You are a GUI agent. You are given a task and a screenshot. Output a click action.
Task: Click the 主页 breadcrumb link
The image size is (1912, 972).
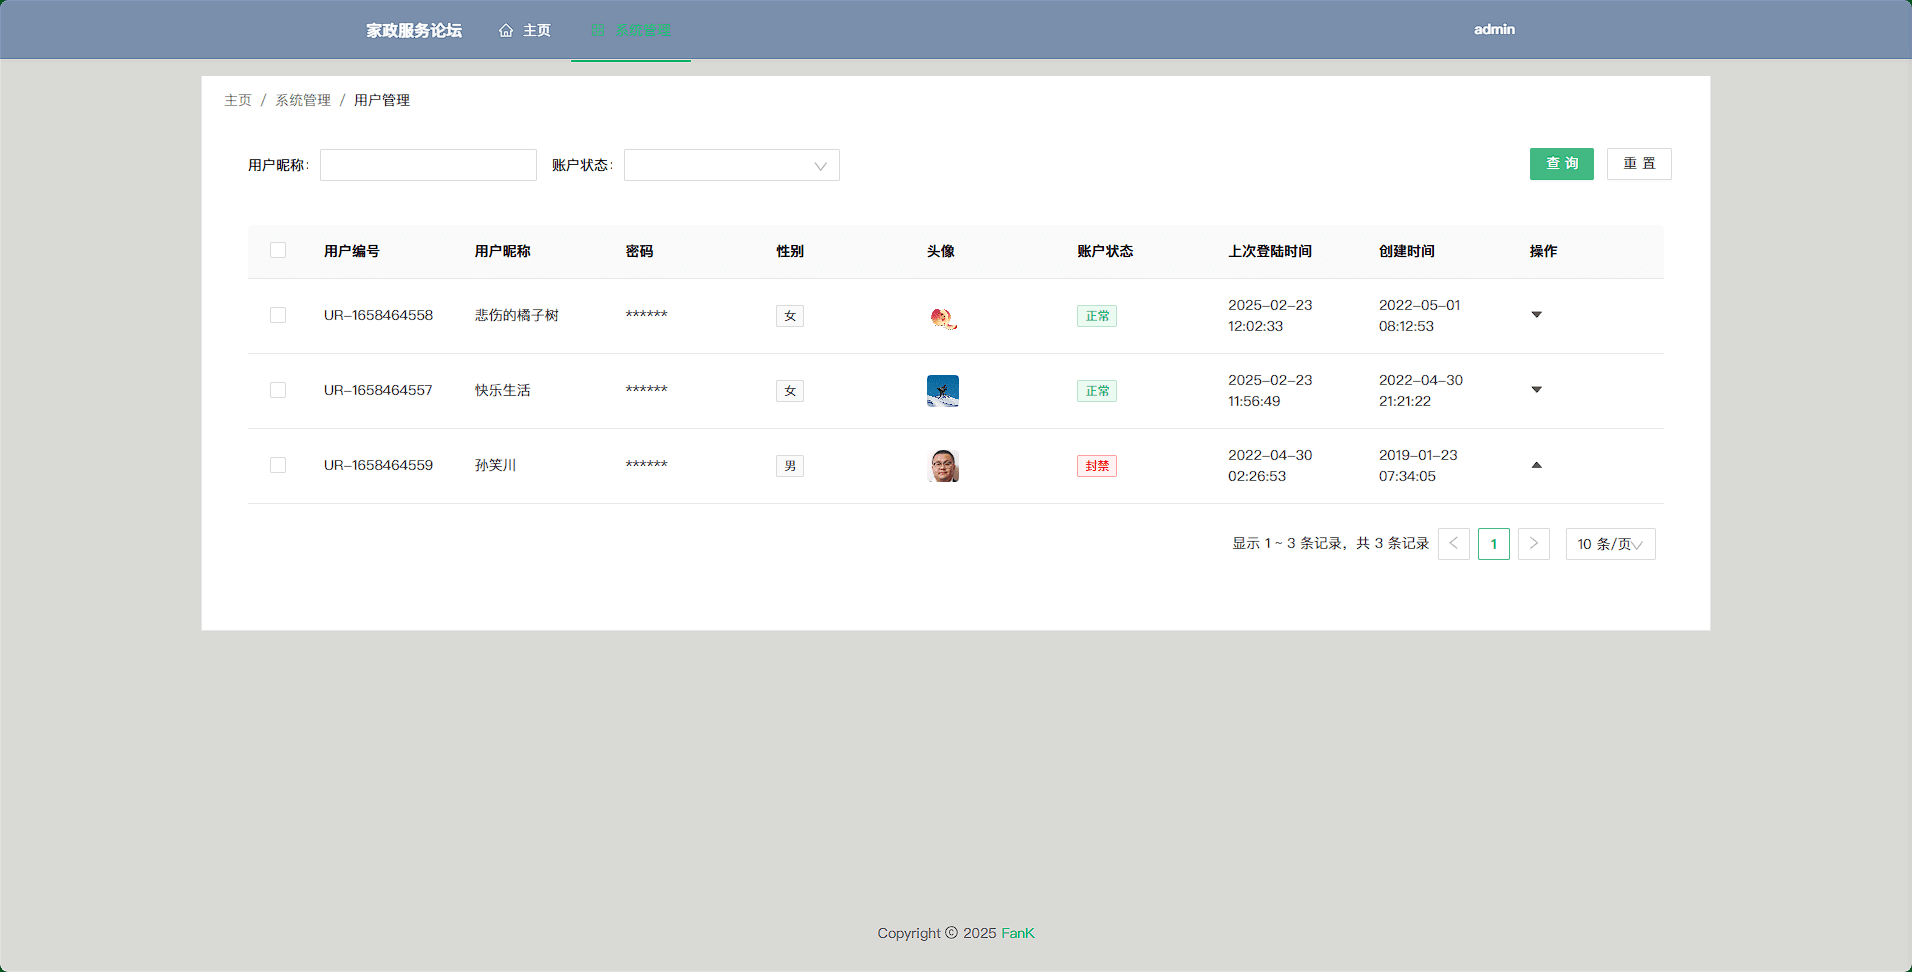(238, 100)
